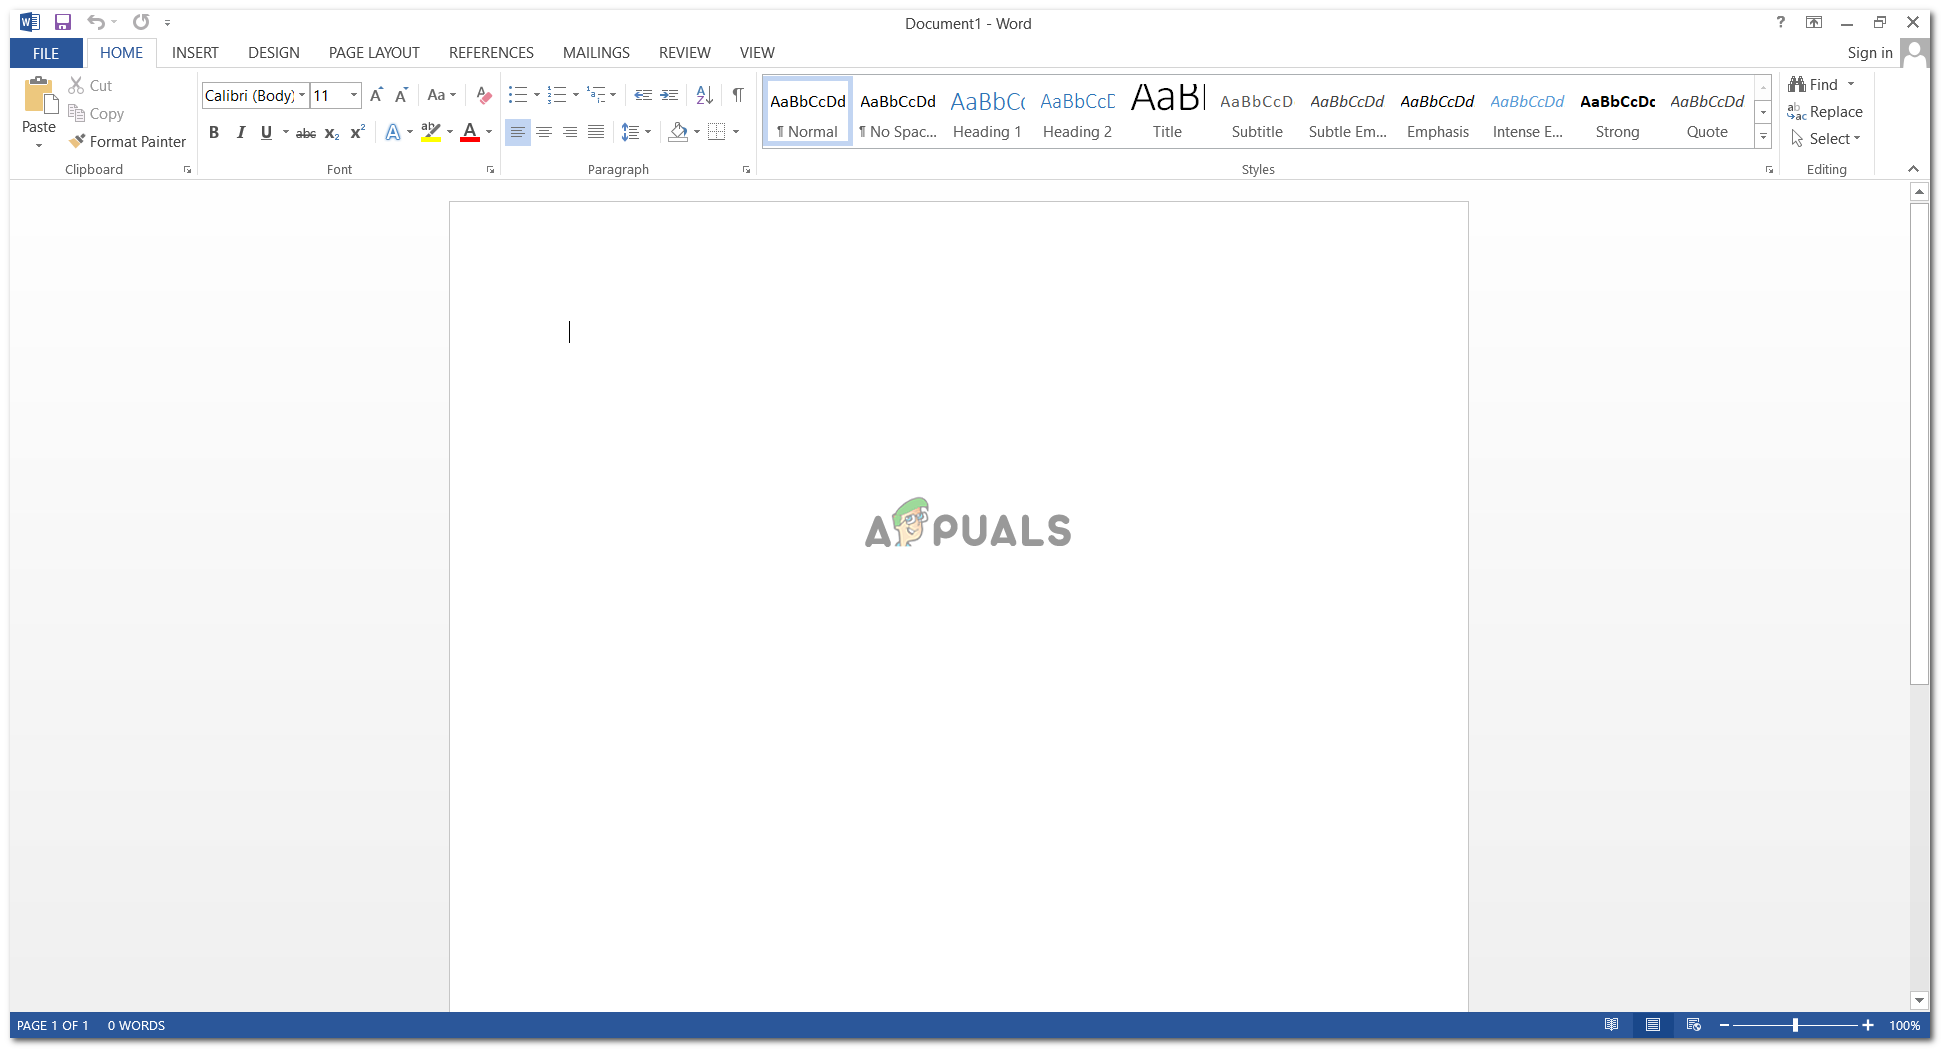Switch to Print Layout view
Viewport: 1941px width, 1049px height.
[1653, 1025]
